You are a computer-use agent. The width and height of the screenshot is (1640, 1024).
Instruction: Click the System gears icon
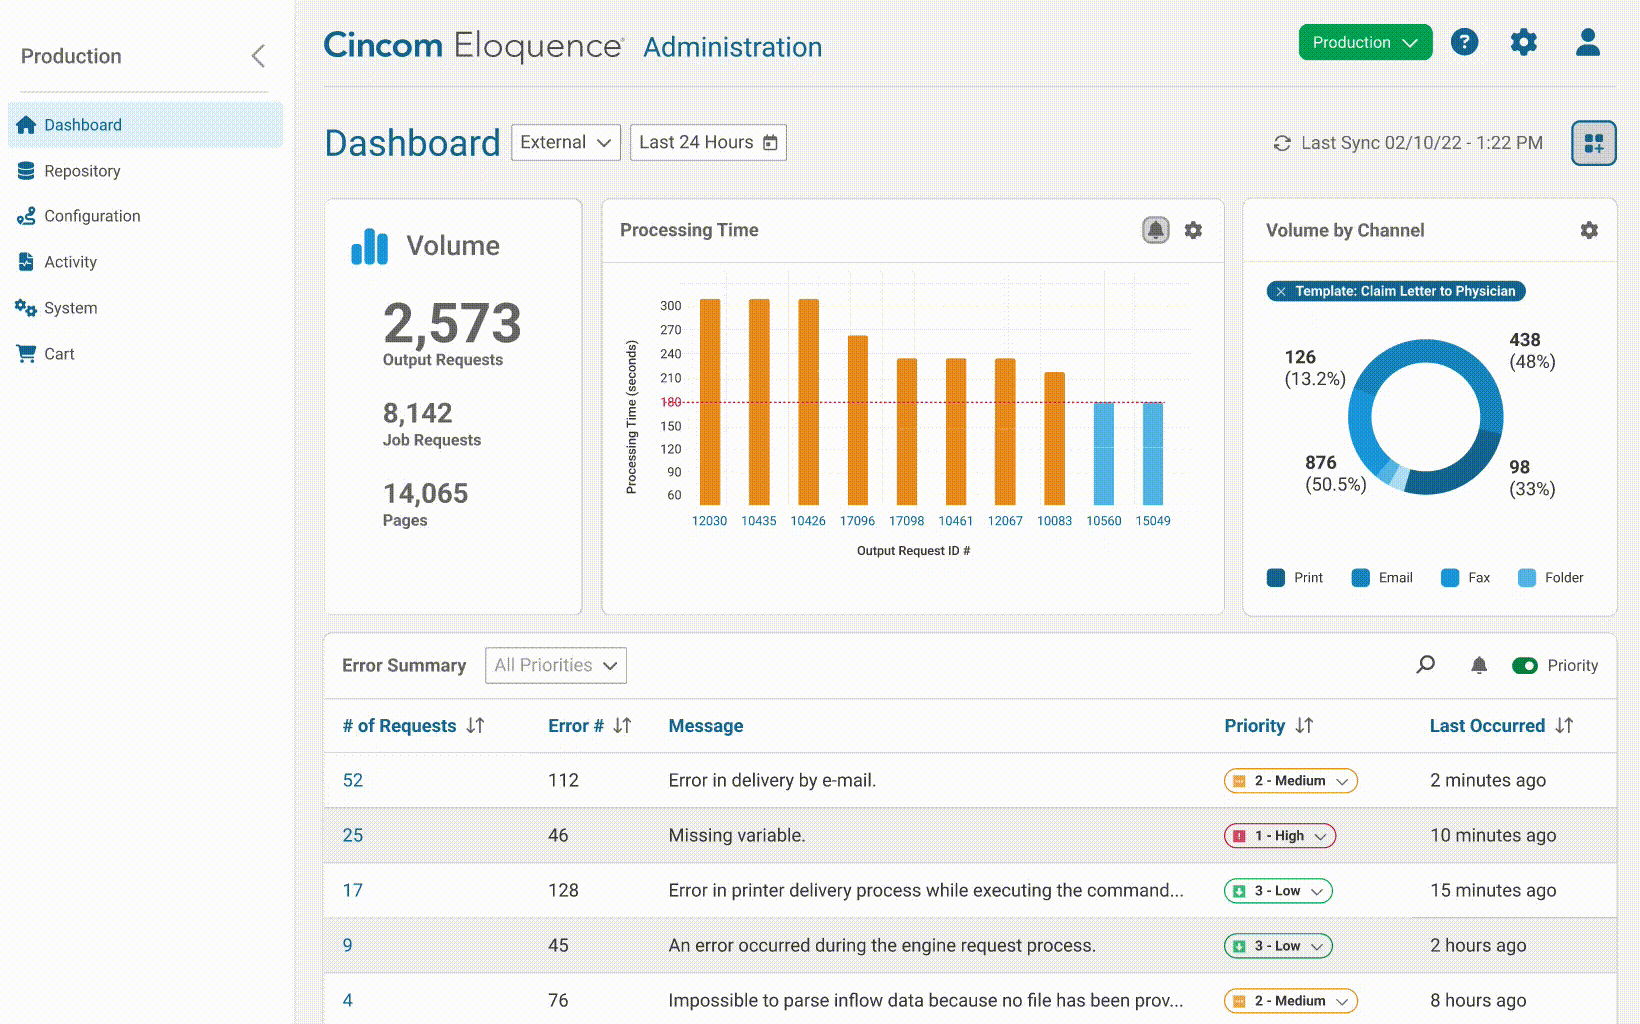[x=26, y=308]
